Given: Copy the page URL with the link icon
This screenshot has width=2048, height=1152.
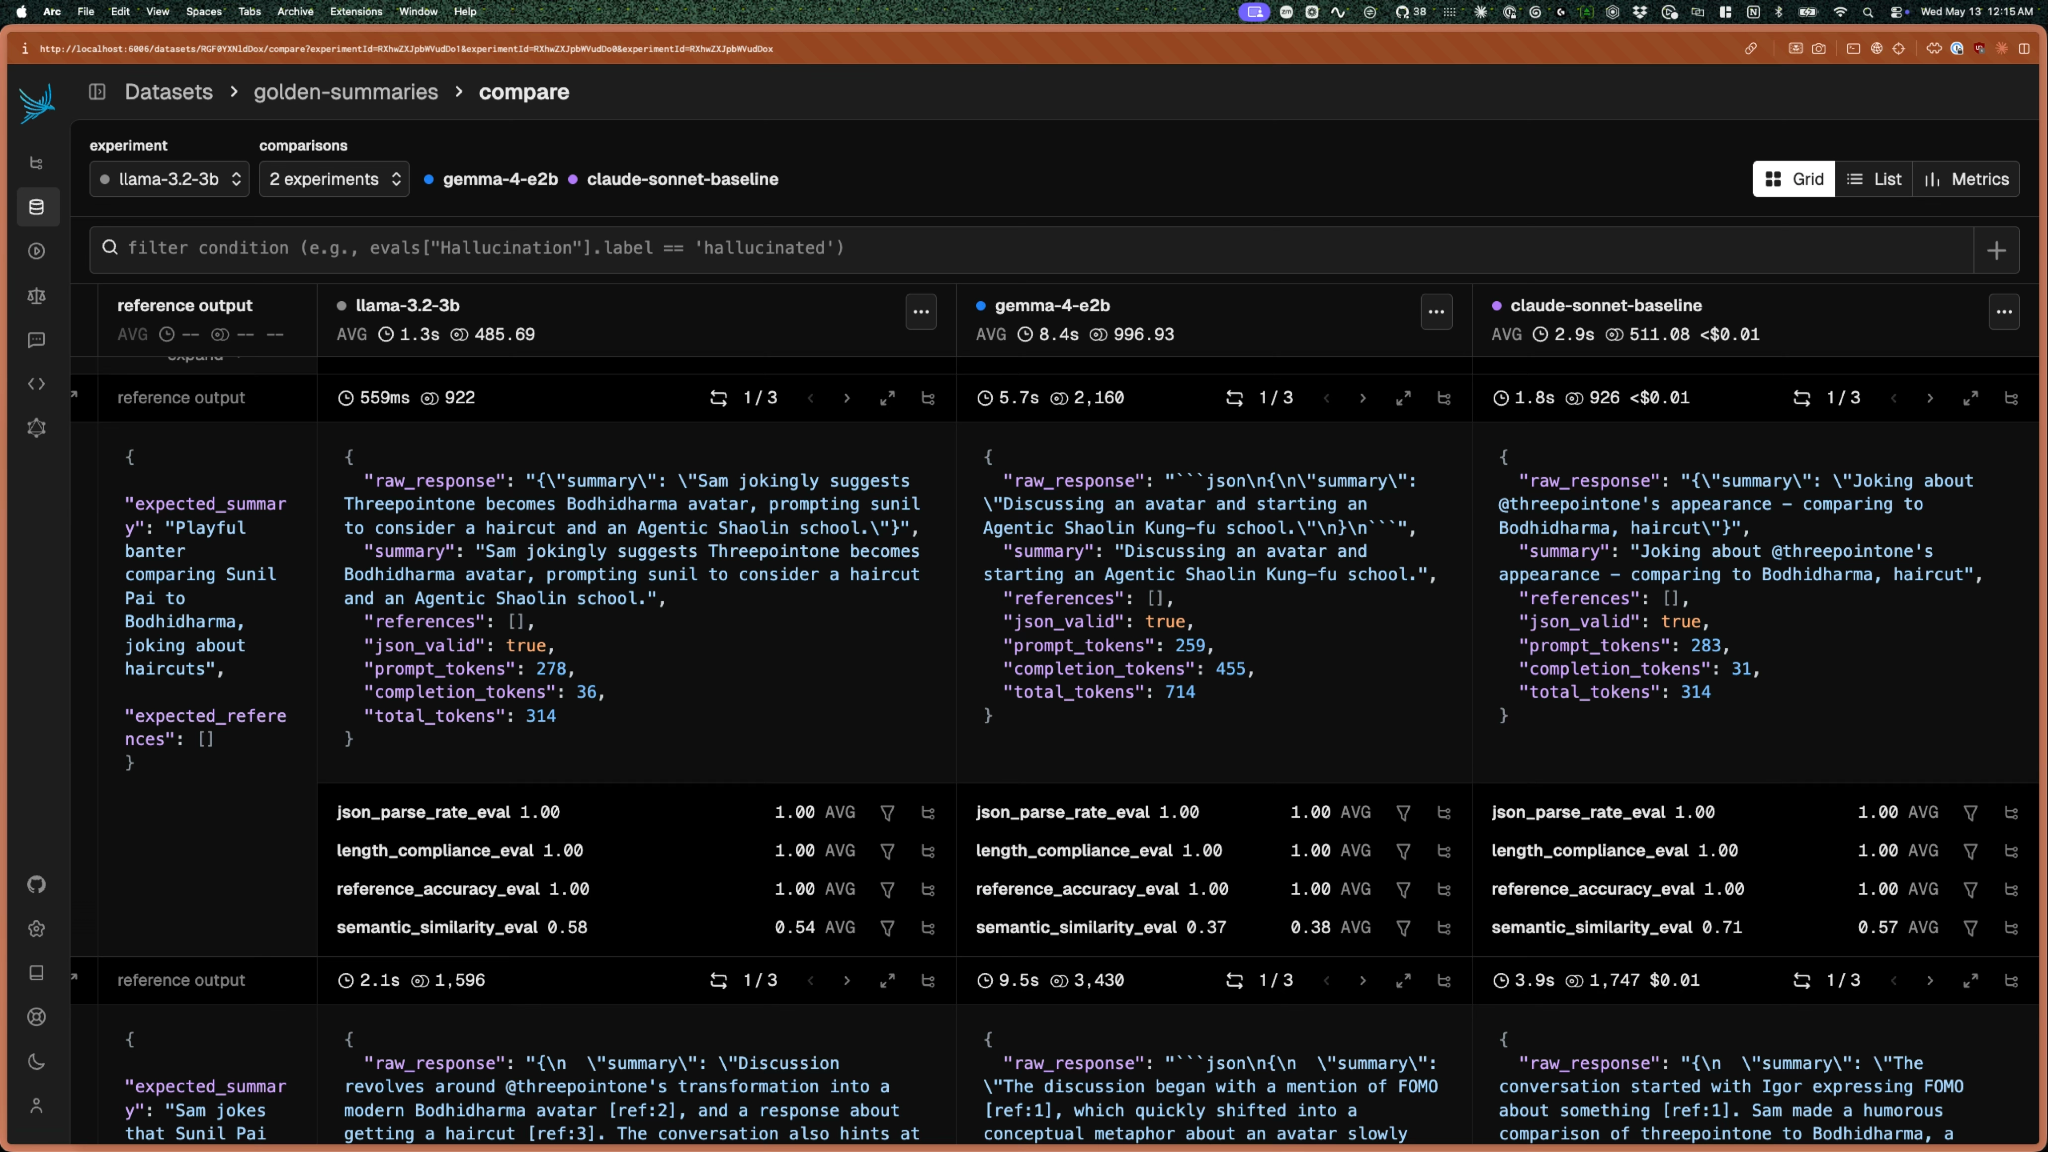Looking at the screenshot, I should pyautogui.click(x=1751, y=48).
